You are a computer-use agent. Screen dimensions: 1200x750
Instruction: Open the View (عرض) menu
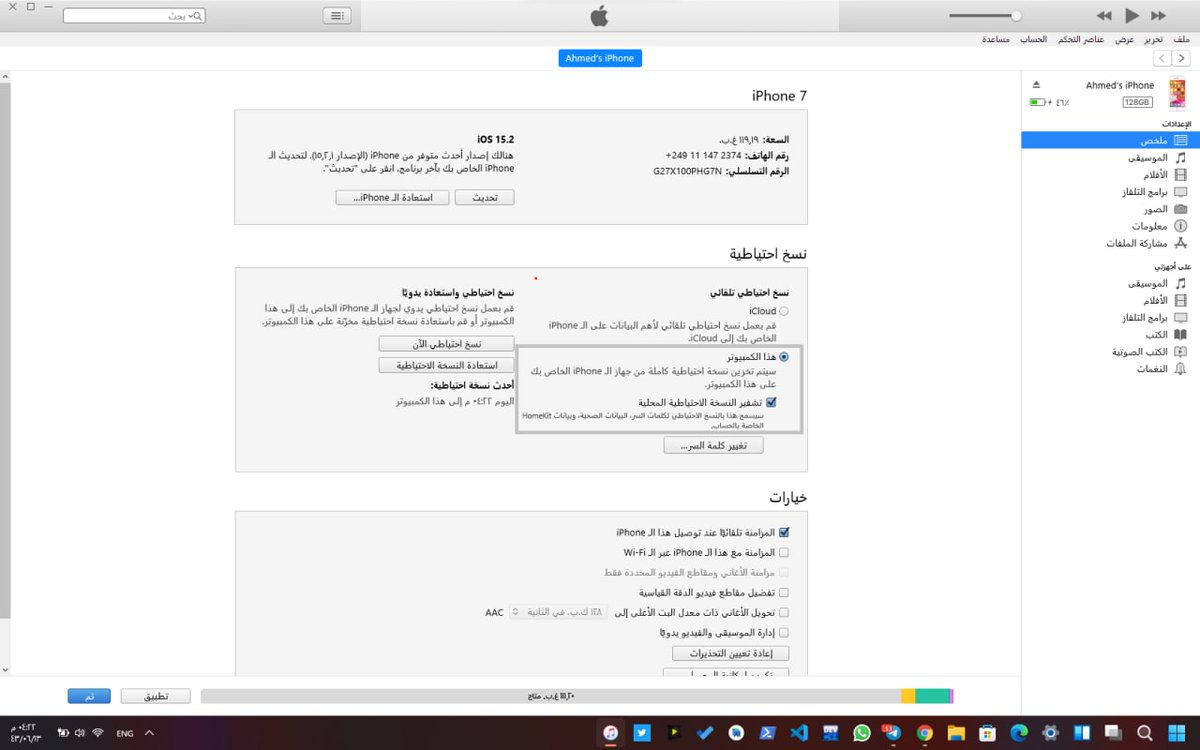(1125, 39)
